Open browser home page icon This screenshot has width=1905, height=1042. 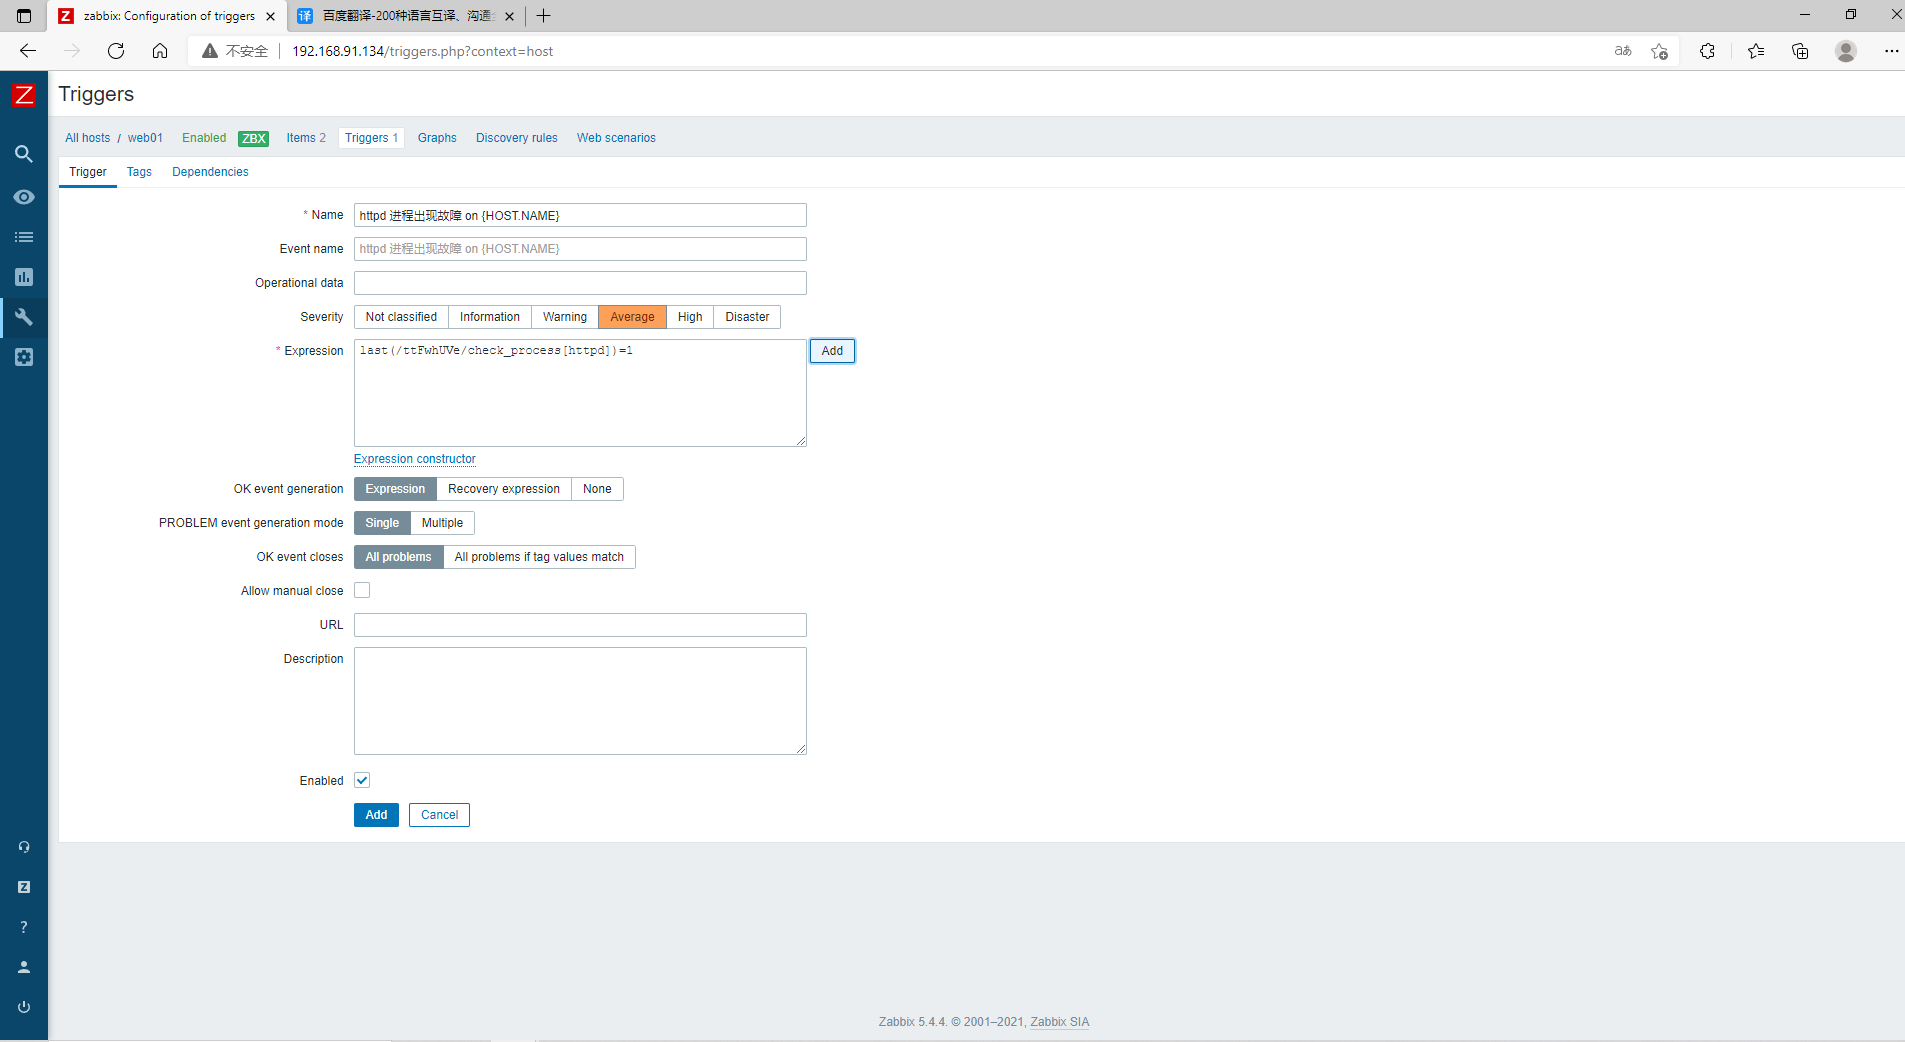tap(160, 51)
